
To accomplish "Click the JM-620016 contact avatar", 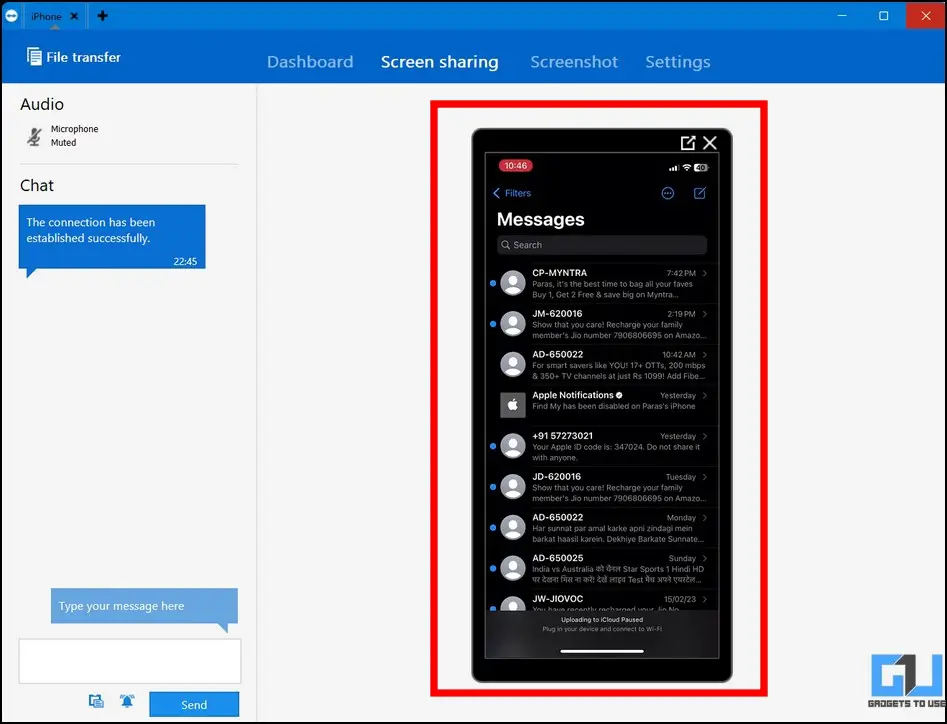I will [513, 324].
